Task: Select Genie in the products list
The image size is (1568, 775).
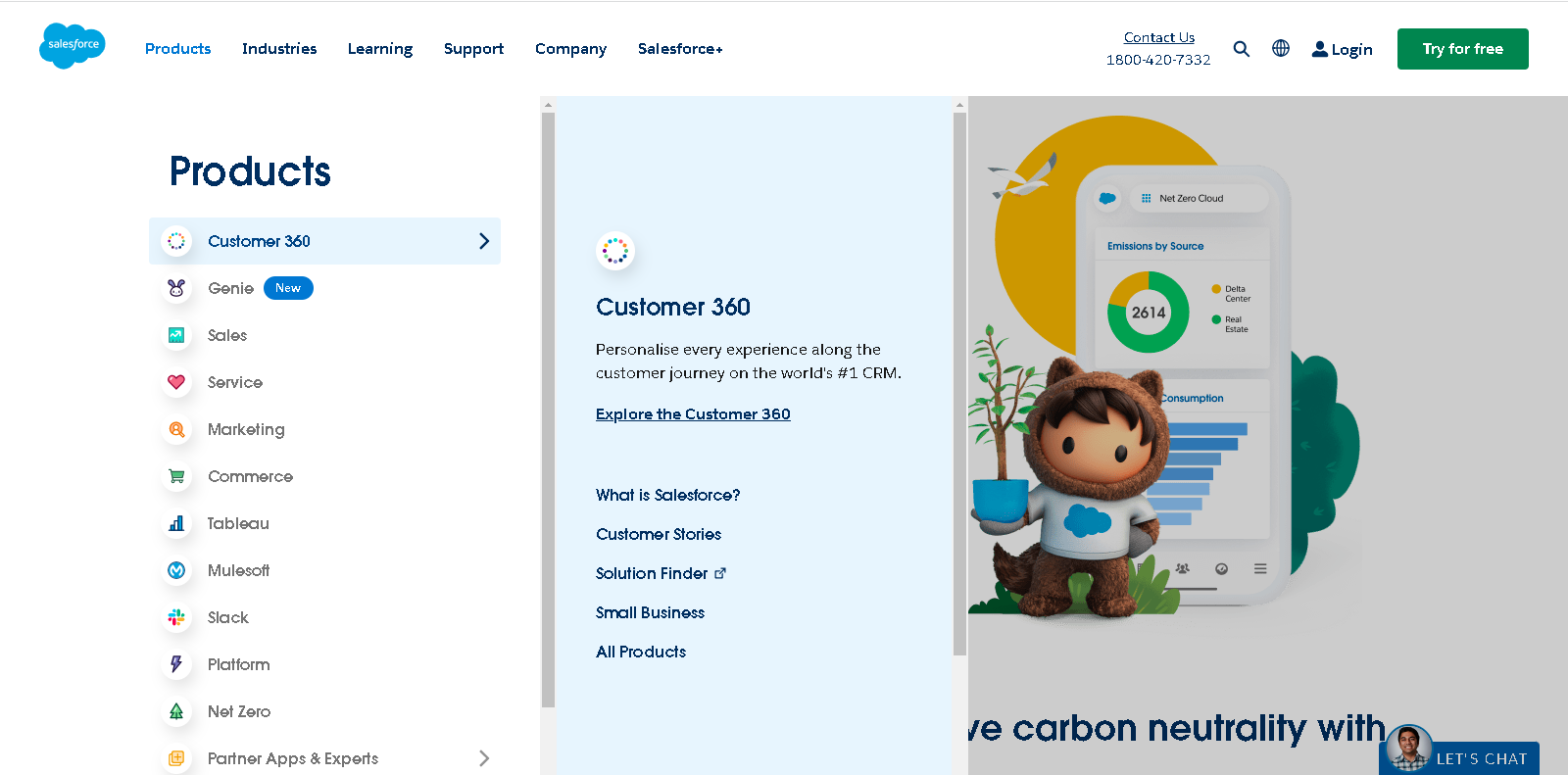Action: click(231, 288)
